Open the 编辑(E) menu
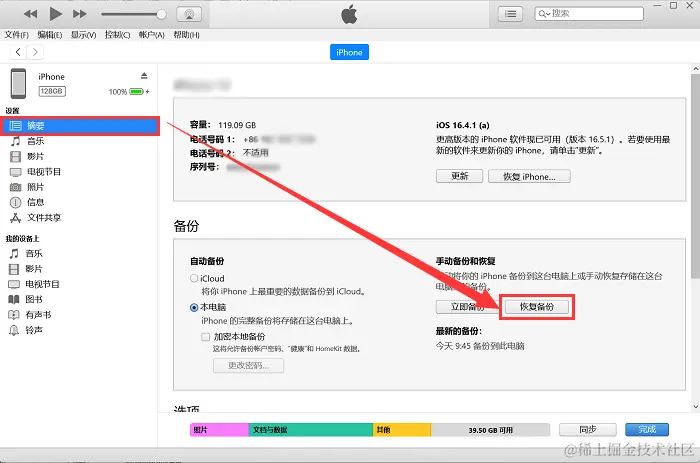The height and width of the screenshot is (463, 700). (50, 35)
